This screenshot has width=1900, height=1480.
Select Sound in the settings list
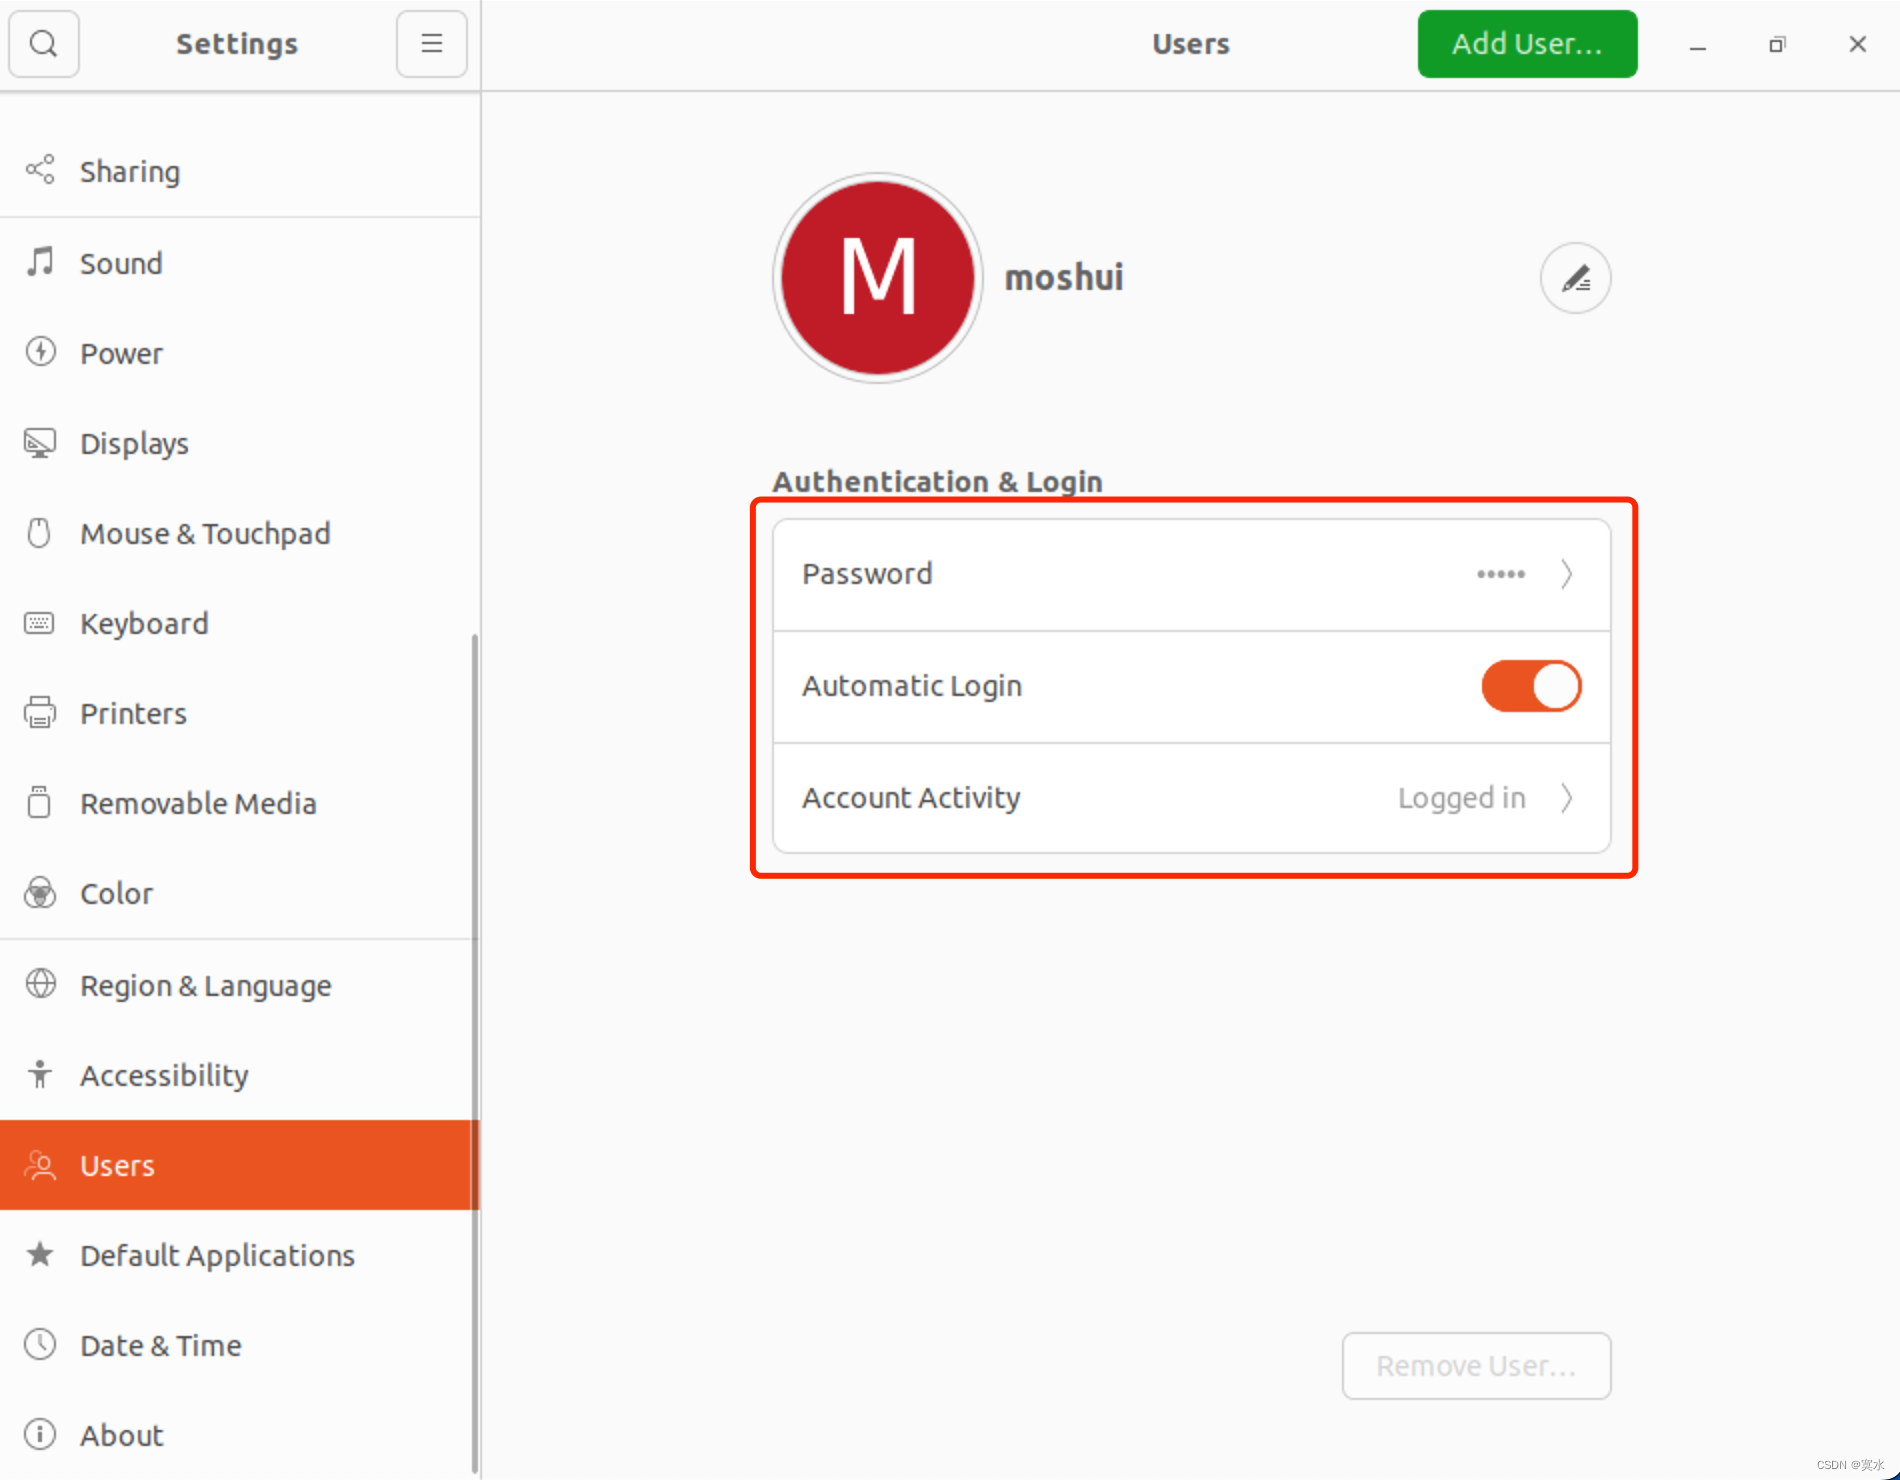coord(240,263)
